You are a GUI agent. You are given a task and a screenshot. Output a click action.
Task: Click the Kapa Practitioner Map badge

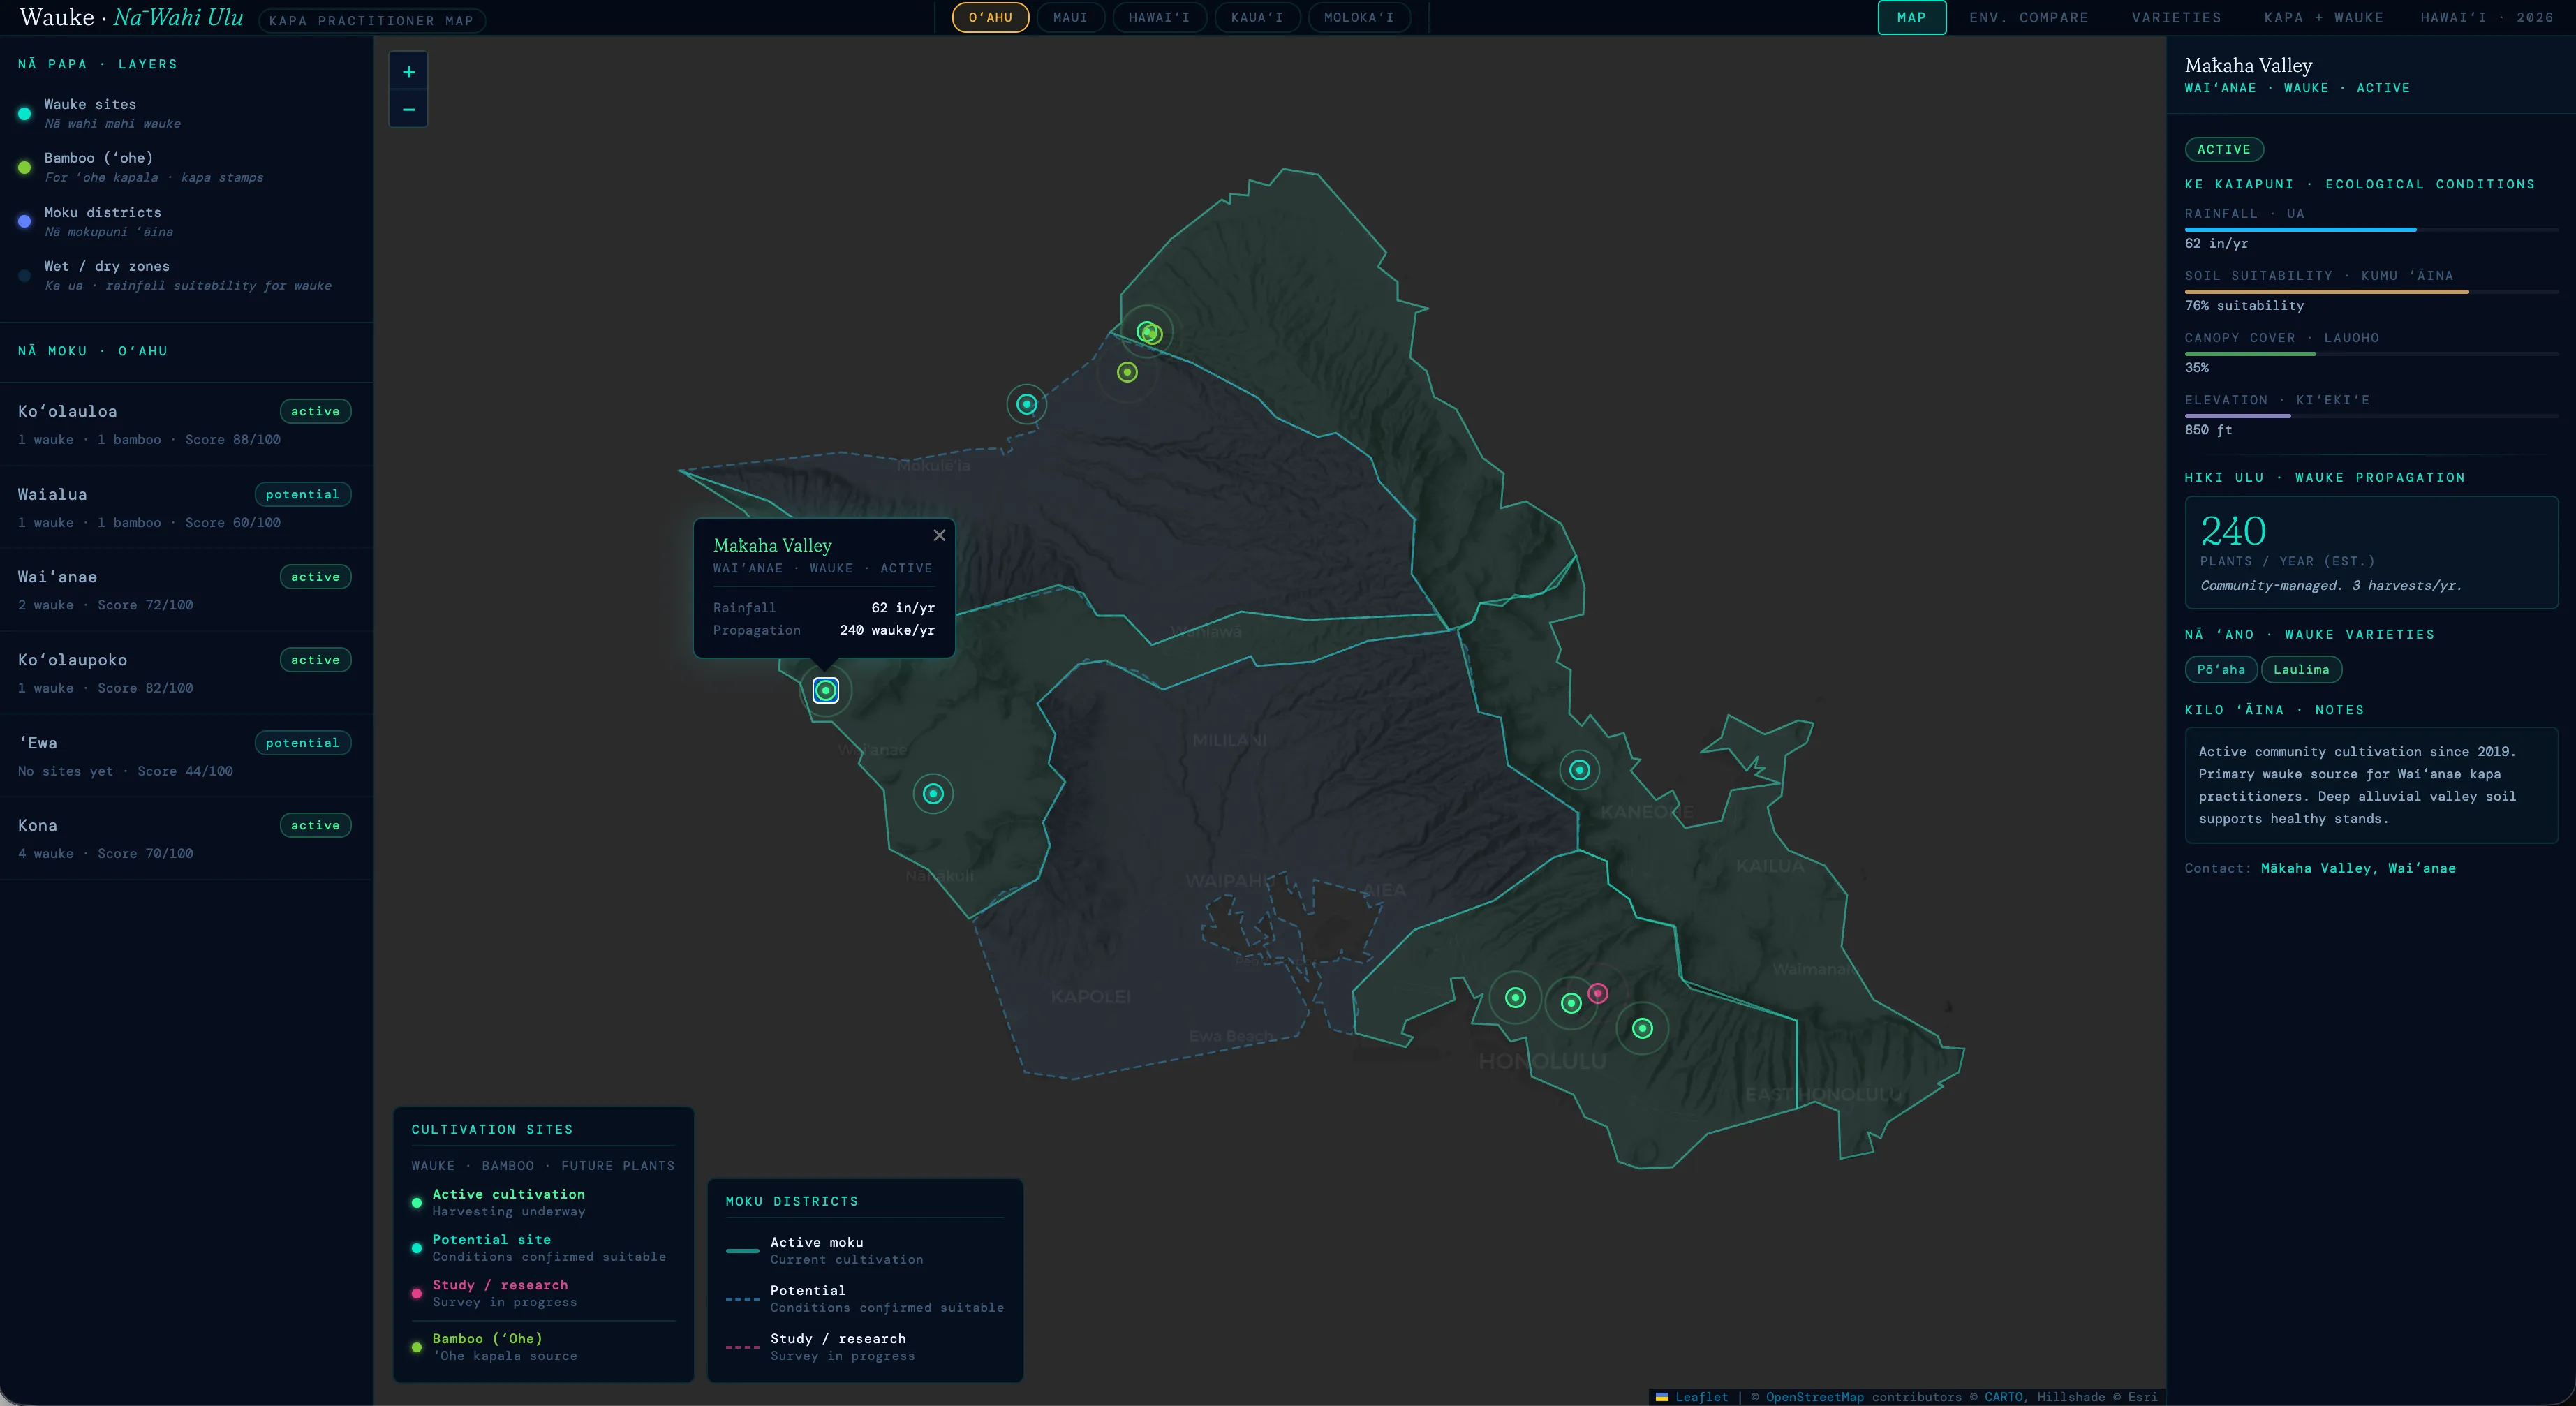tap(371, 20)
